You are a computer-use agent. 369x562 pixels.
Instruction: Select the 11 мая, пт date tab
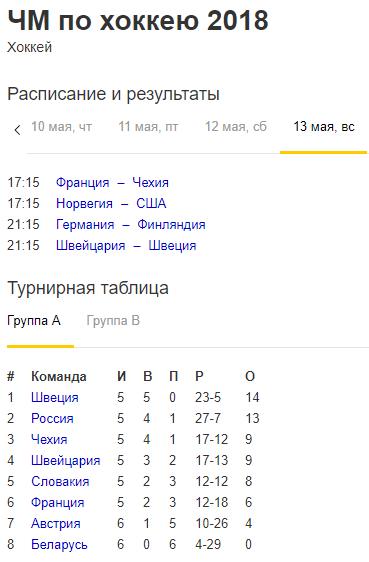pos(148,127)
